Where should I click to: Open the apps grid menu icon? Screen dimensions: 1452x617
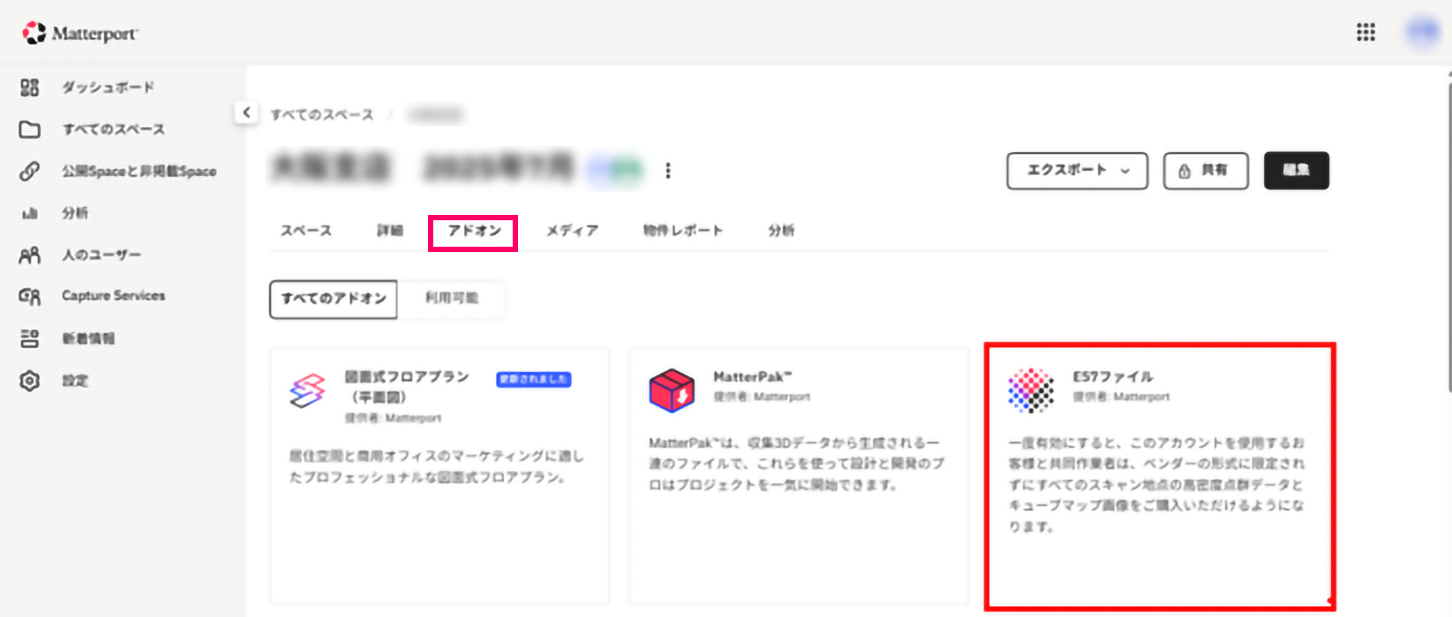pos(1365,32)
